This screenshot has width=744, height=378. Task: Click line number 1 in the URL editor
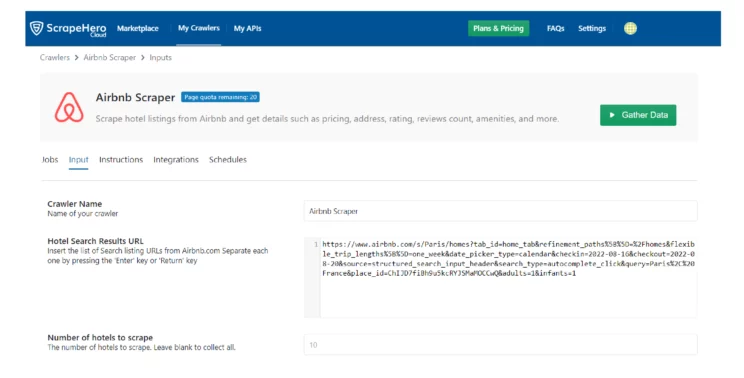click(316, 244)
